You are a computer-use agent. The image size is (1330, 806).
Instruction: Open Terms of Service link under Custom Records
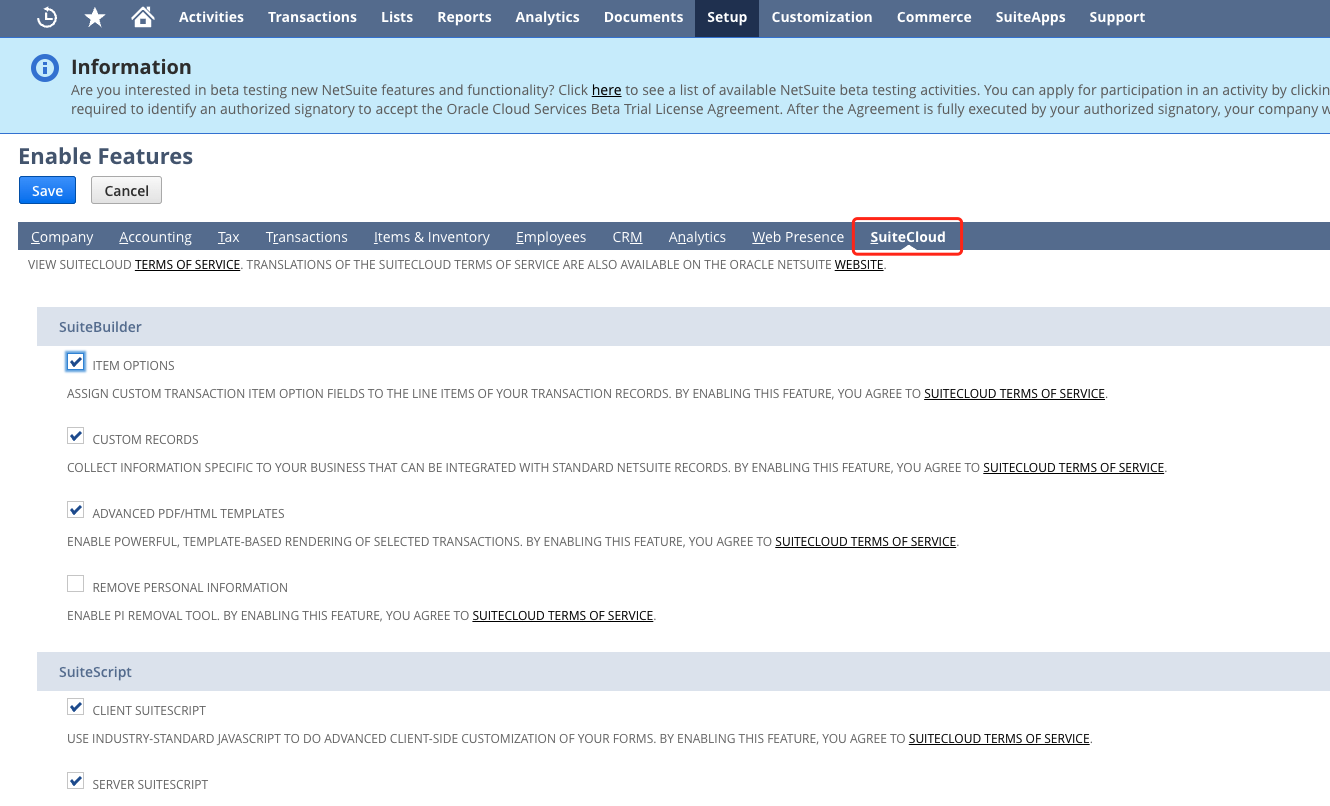pyautogui.click(x=1073, y=468)
